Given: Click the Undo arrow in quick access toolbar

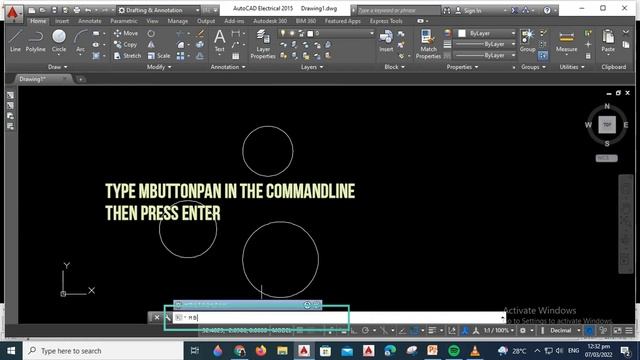Looking at the screenshot, I should [x=87, y=10].
